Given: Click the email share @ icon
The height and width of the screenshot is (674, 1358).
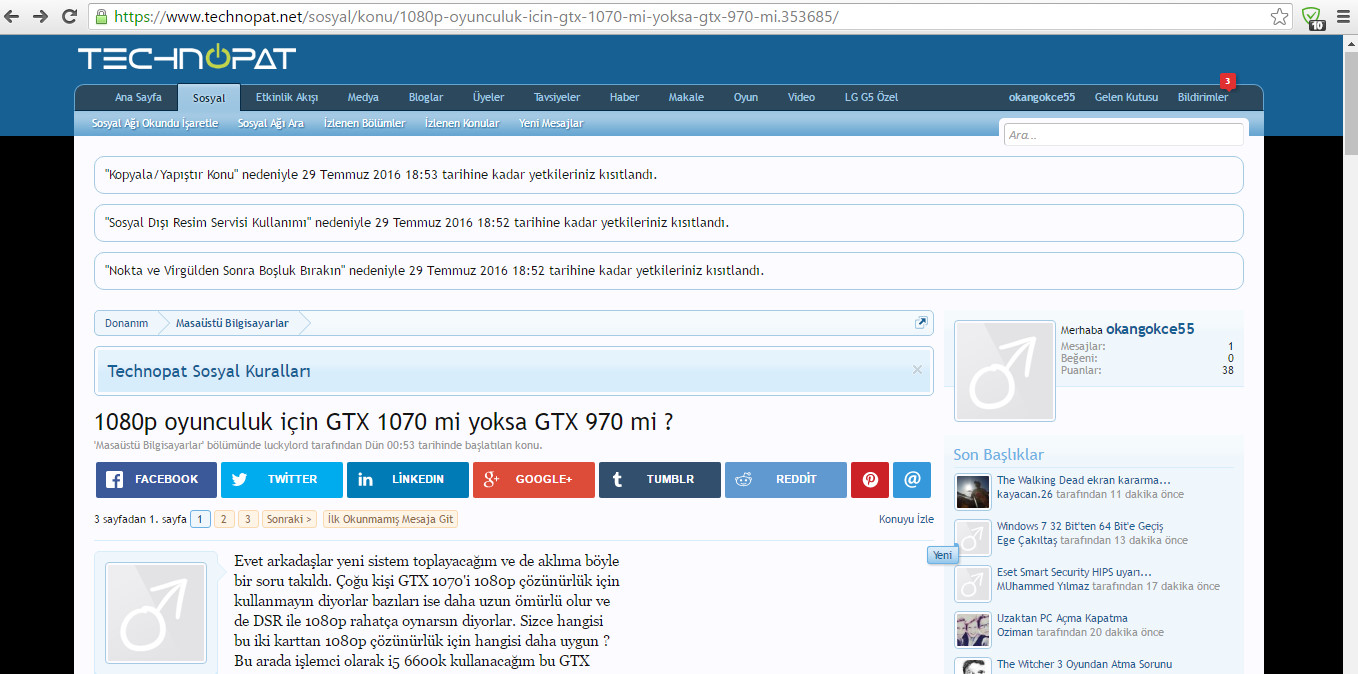Looking at the screenshot, I should [911, 480].
